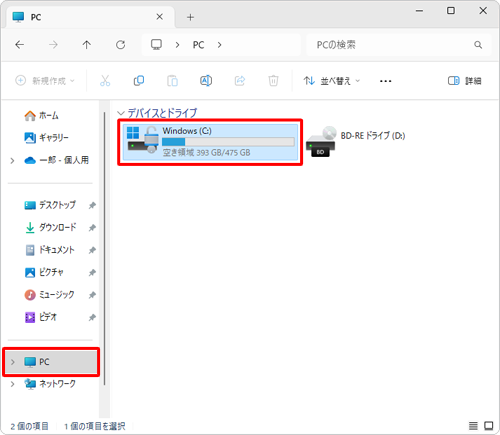Open the See more ellipsis menu
The width and height of the screenshot is (500, 435).
tap(386, 81)
